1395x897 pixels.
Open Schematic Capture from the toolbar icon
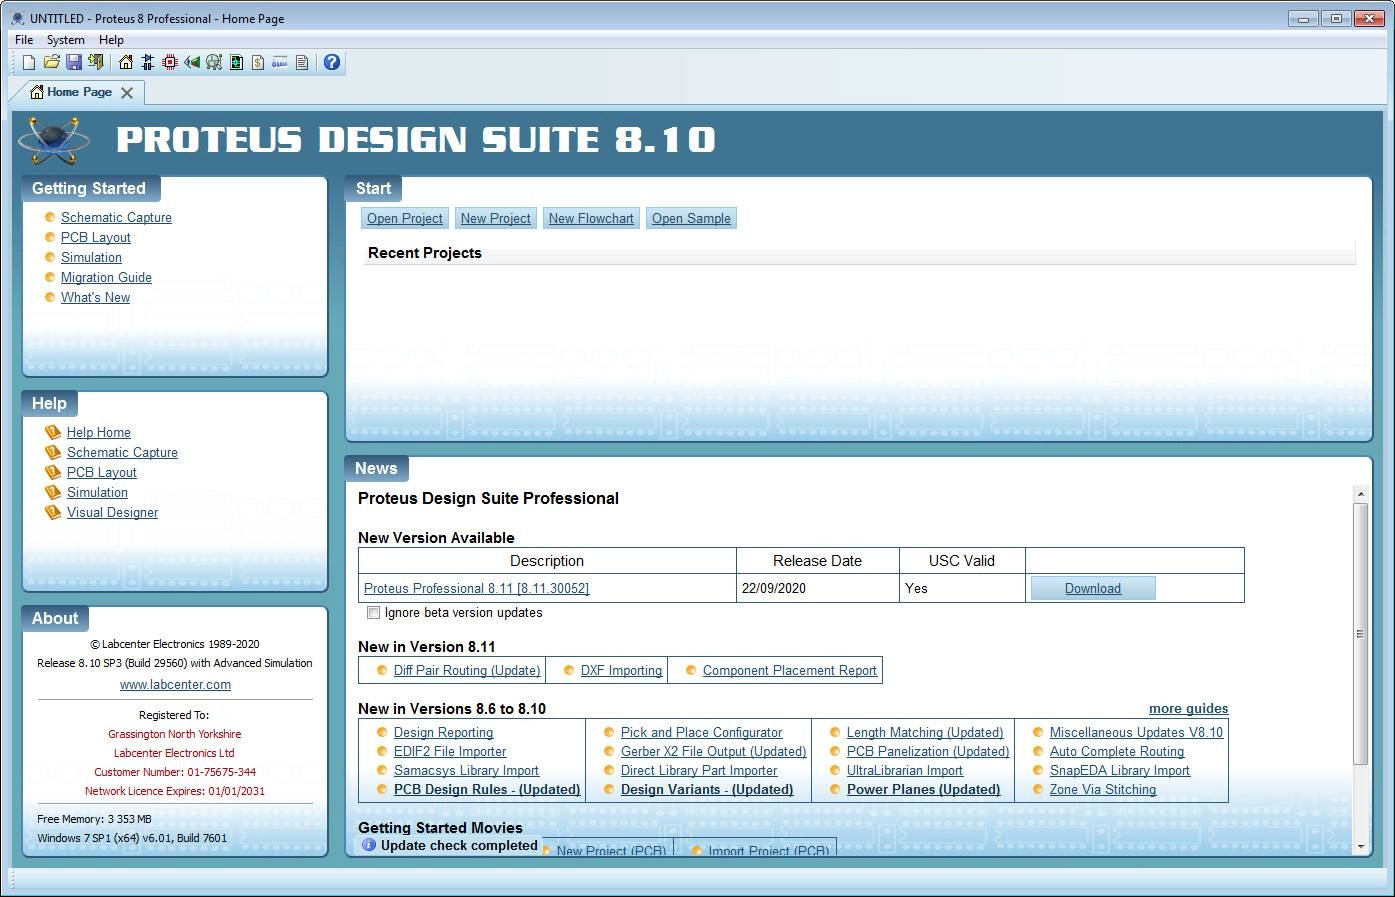(148, 63)
